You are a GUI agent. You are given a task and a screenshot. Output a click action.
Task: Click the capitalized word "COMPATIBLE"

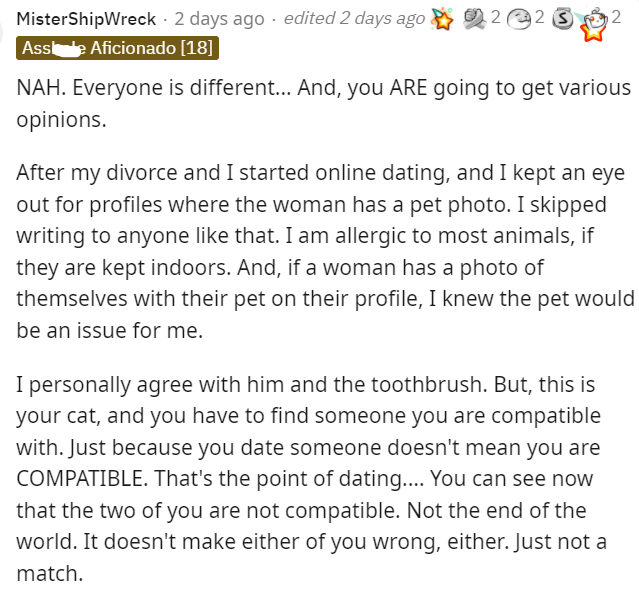point(84,478)
